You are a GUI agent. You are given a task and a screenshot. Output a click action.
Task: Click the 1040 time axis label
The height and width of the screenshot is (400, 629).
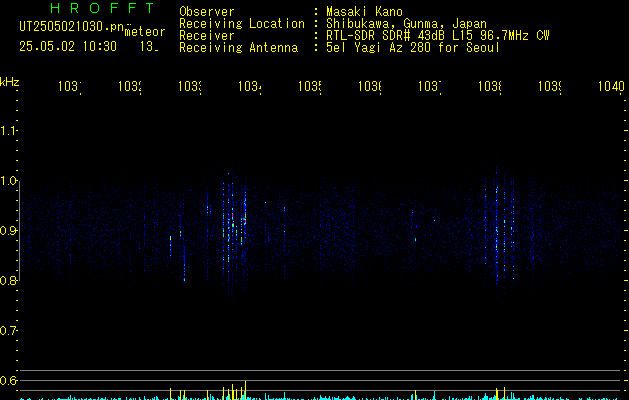click(x=611, y=86)
